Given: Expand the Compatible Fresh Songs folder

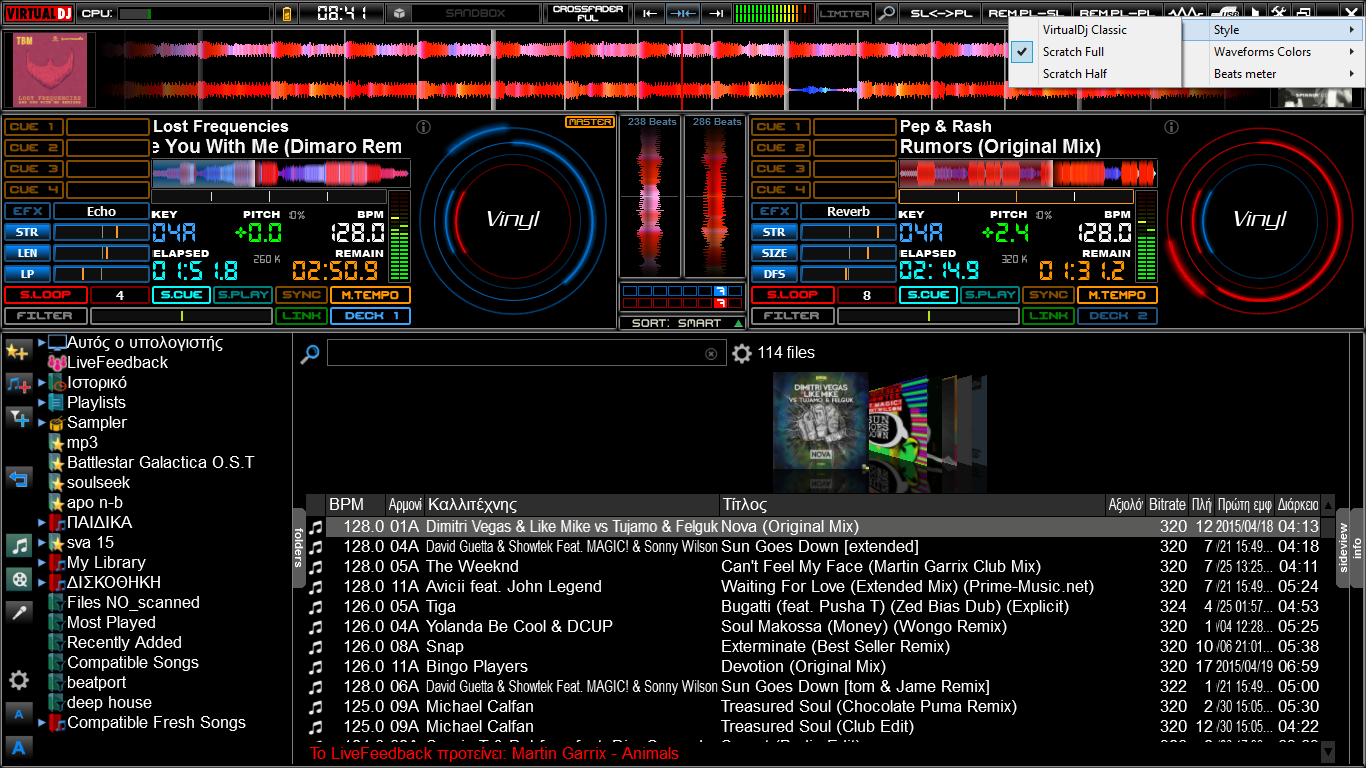Looking at the screenshot, I should [42, 722].
